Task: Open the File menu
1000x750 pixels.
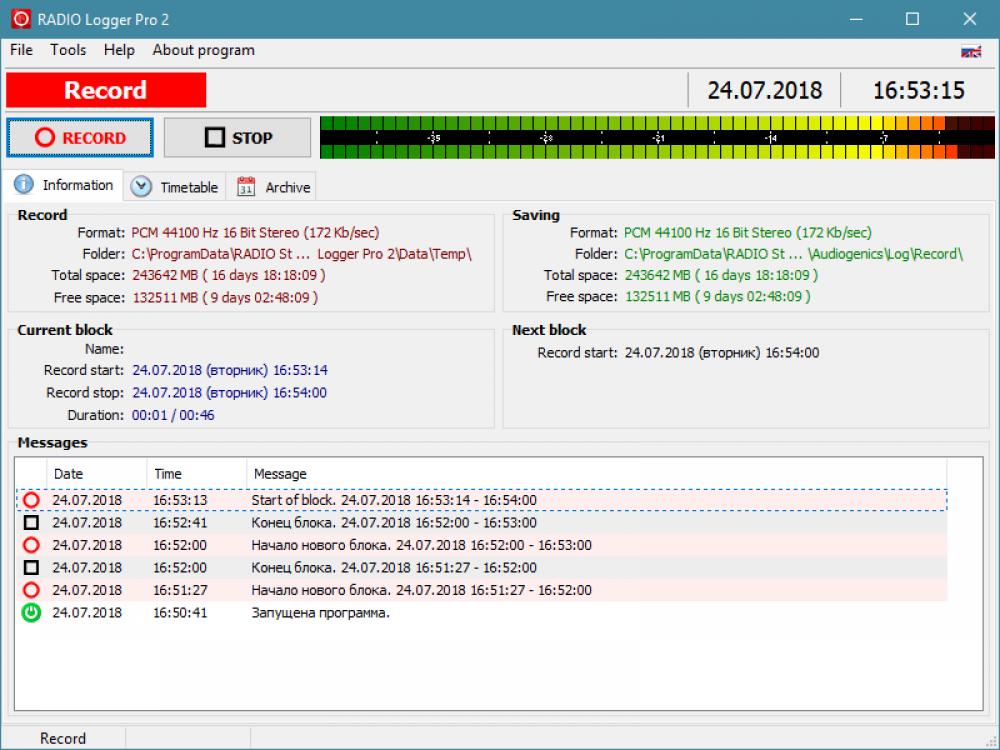Action: (x=20, y=50)
